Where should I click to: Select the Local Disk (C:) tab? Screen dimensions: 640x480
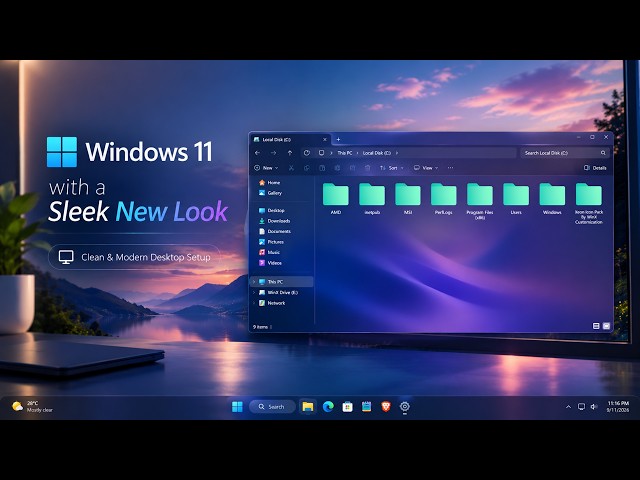pos(290,140)
